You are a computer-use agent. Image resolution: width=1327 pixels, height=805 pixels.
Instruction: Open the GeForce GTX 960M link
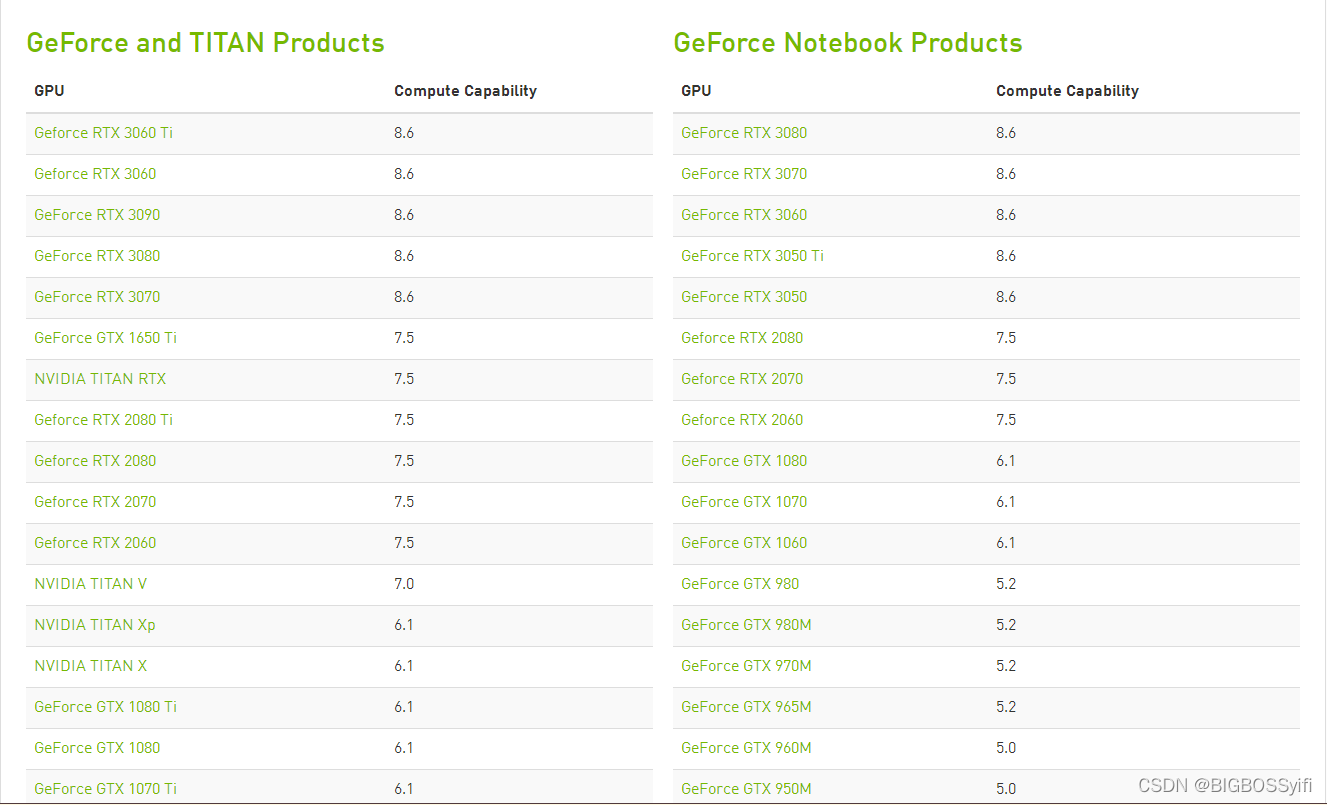(x=746, y=748)
